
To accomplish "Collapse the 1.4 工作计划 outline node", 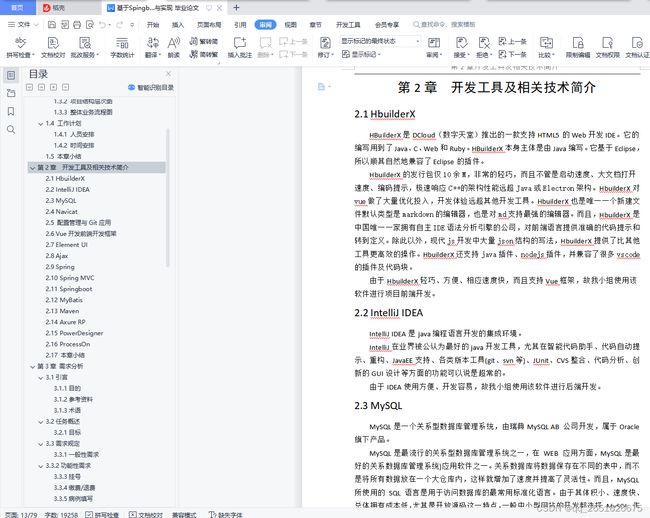I will point(41,124).
